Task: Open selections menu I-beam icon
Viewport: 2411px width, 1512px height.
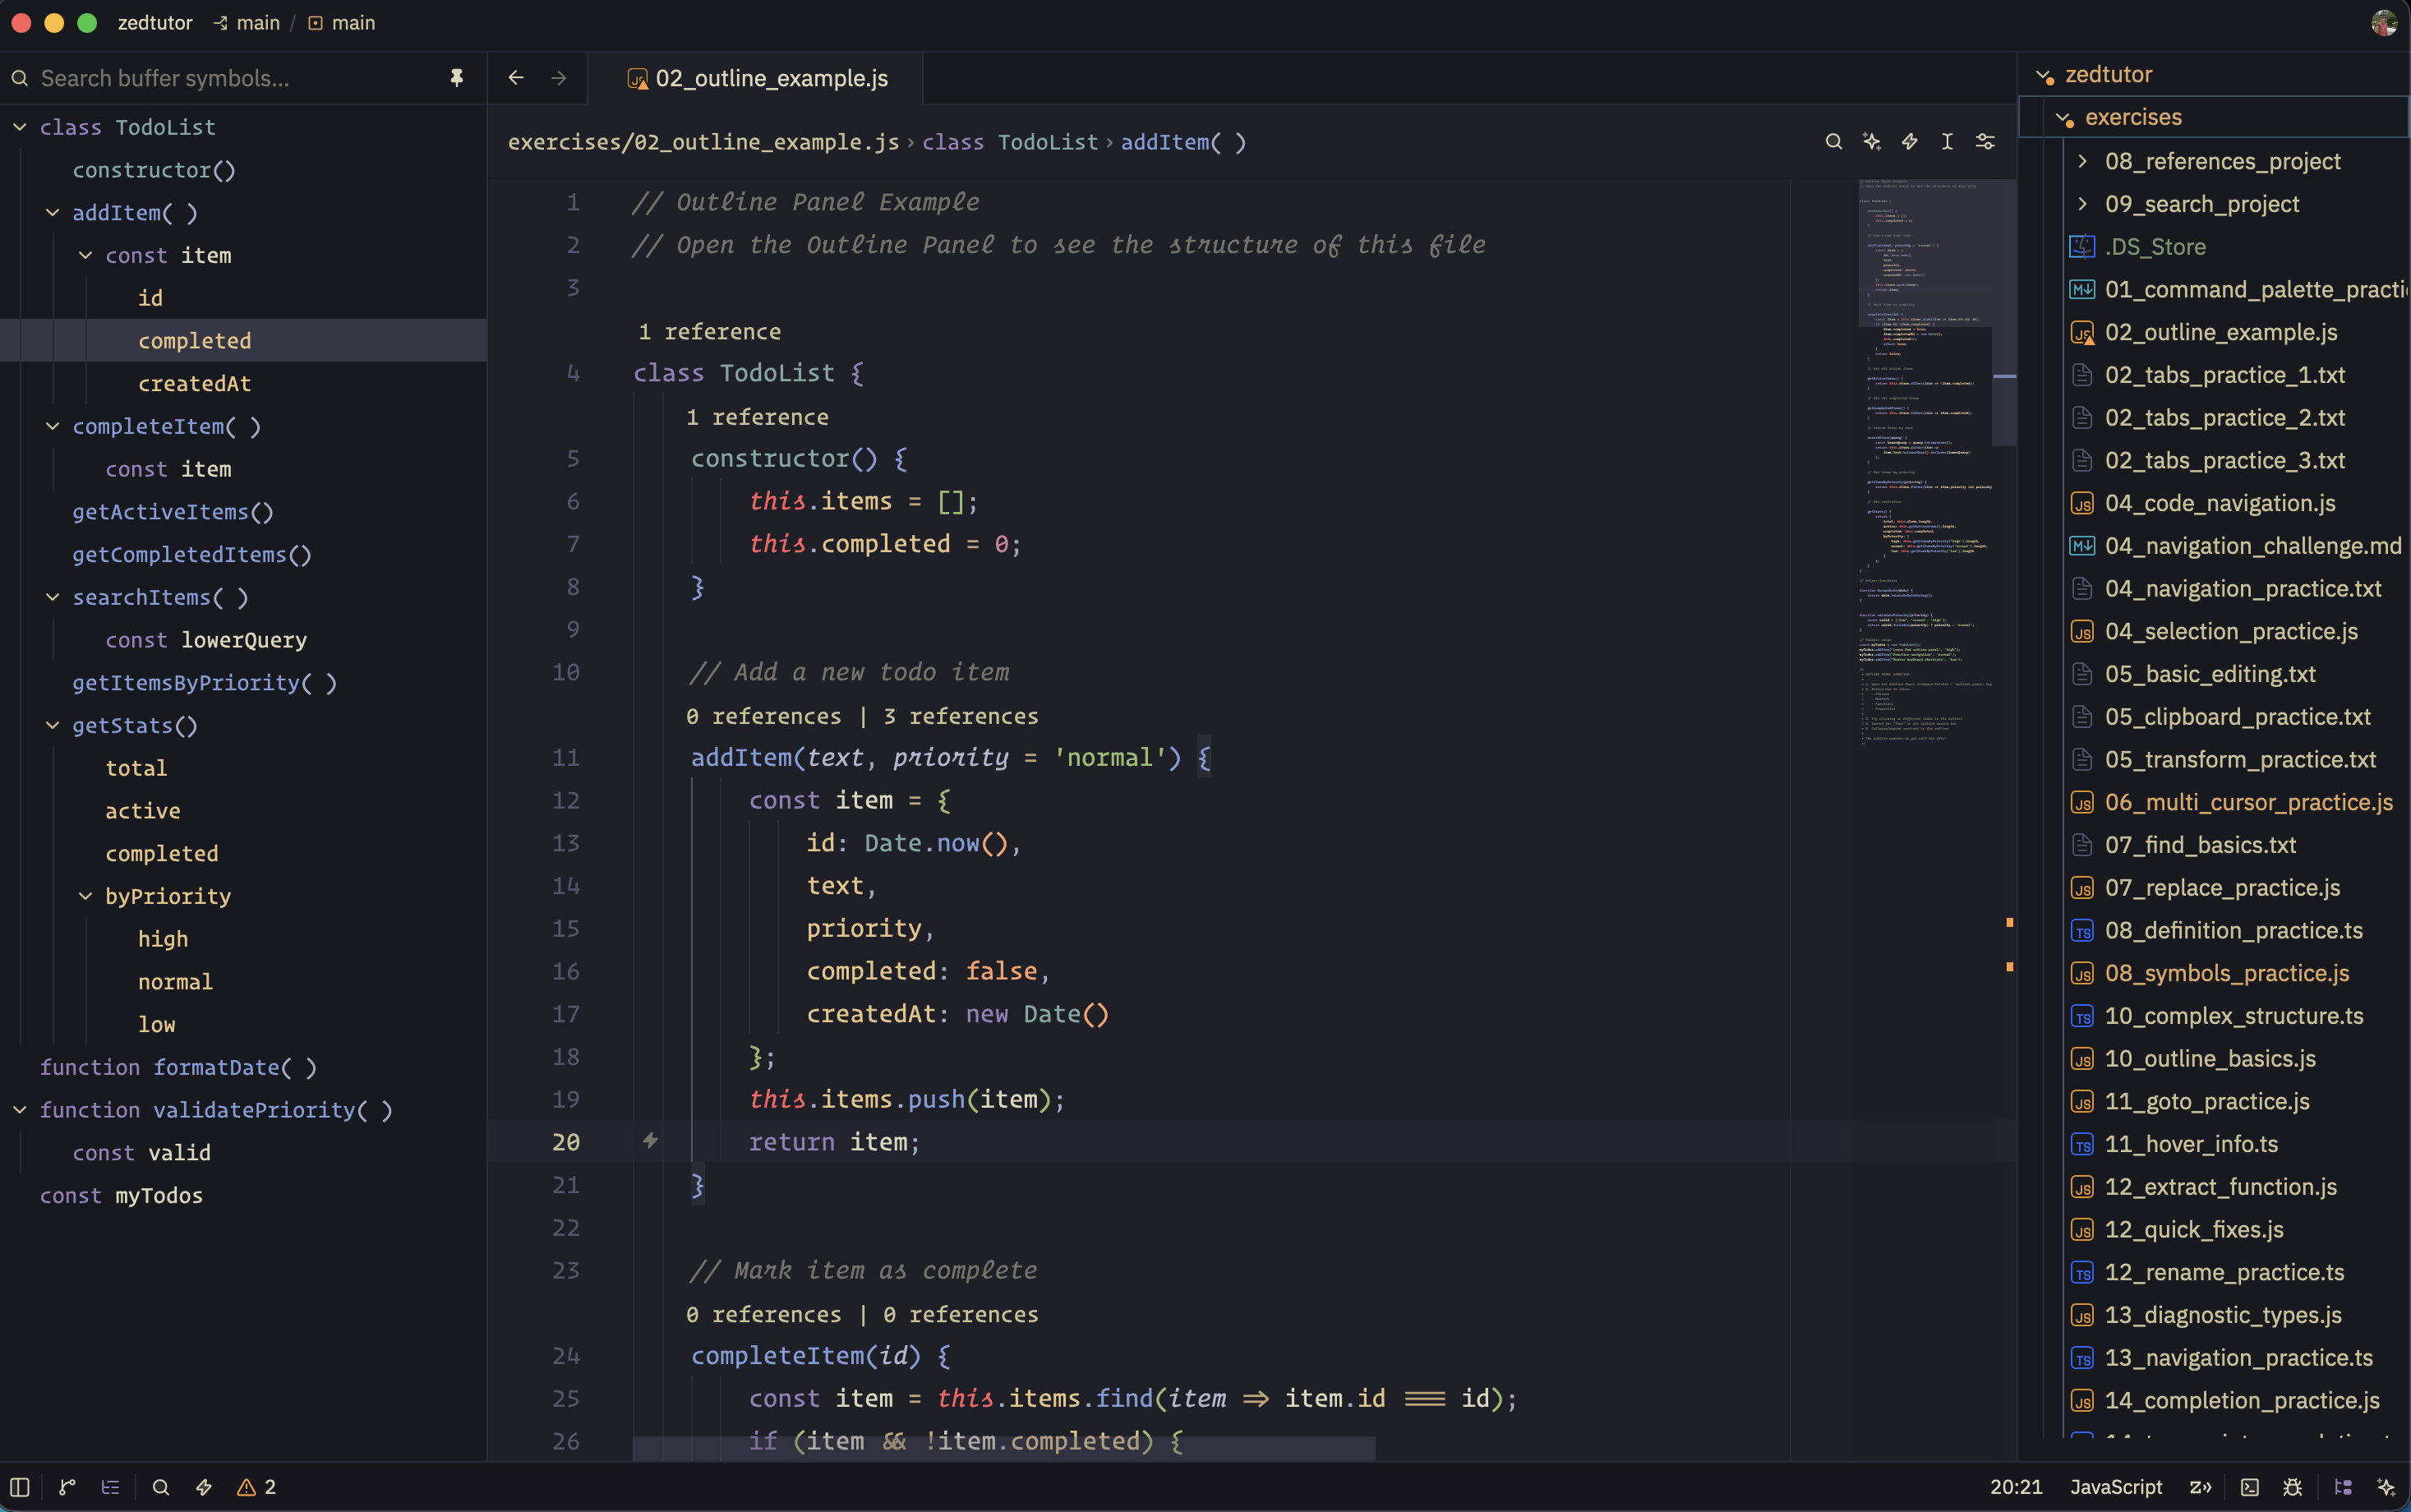Action: click(x=1947, y=142)
